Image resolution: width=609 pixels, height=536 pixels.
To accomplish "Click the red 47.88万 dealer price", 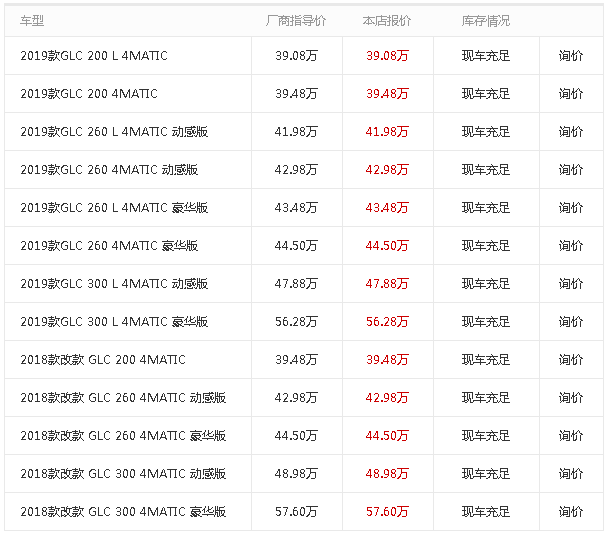I will point(387,284).
